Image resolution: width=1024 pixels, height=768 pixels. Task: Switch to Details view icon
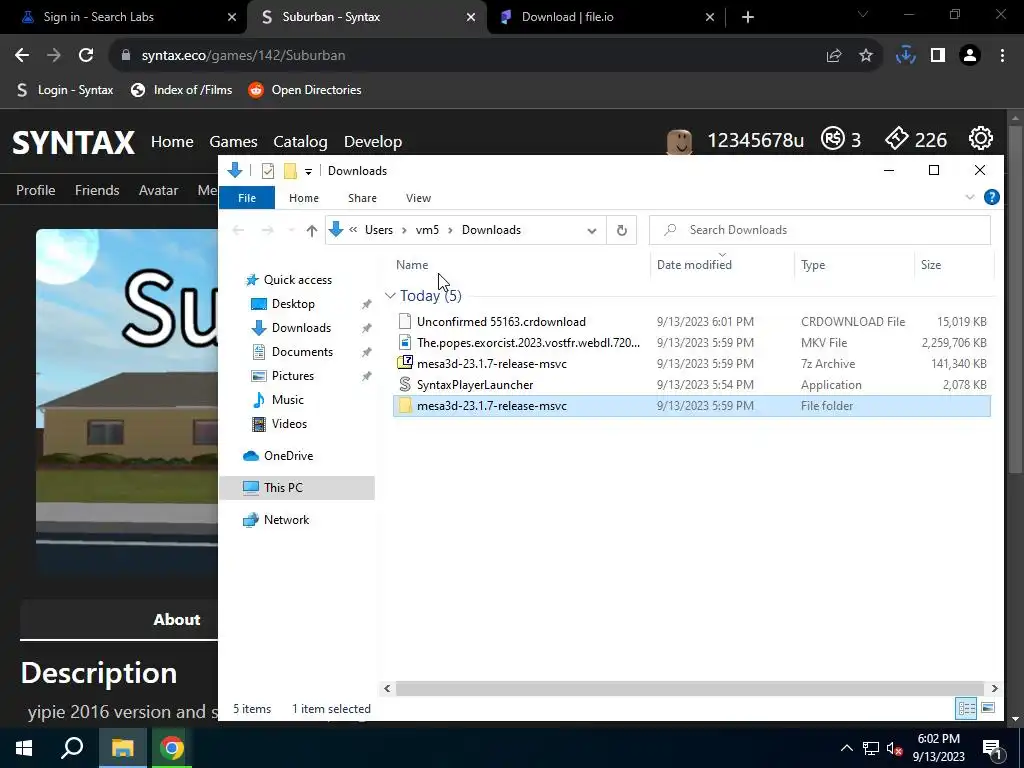pyautogui.click(x=967, y=708)
